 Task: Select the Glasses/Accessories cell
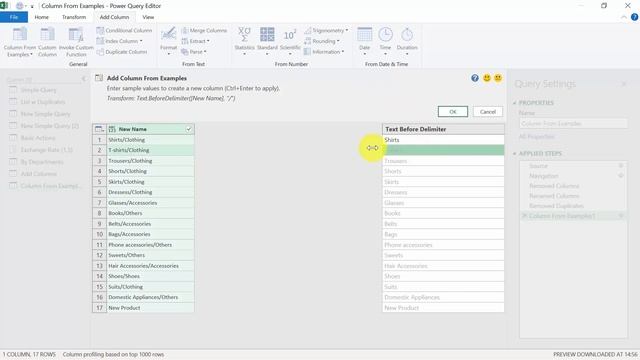(150, 203)
